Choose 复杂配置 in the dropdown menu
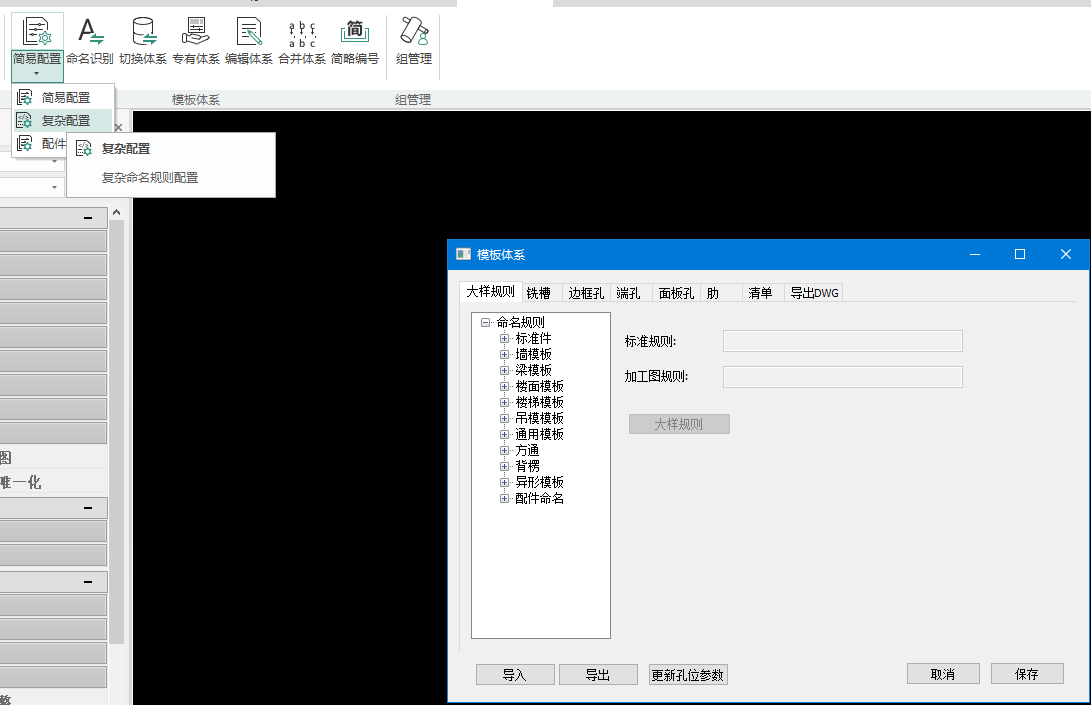The height and width of the screenshot is (705, 1091). pos(63,120)
